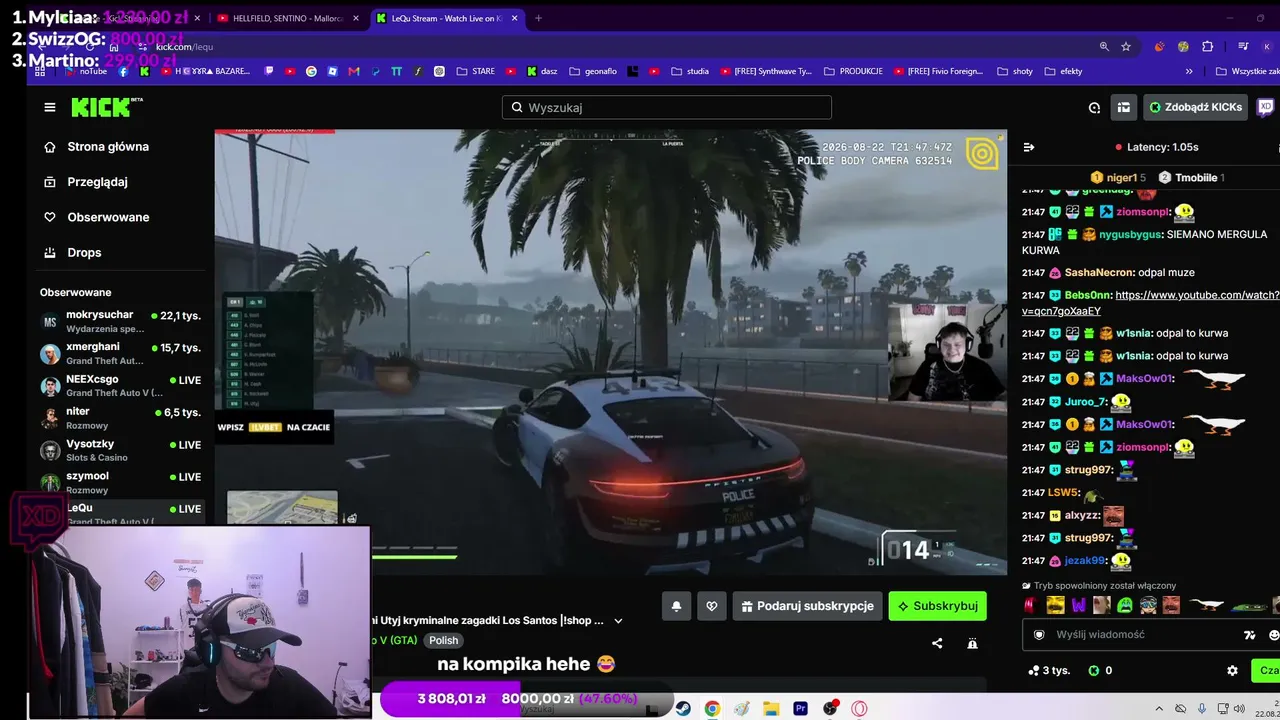Select the goose emote in quick emotes

tap(1207, 605)
